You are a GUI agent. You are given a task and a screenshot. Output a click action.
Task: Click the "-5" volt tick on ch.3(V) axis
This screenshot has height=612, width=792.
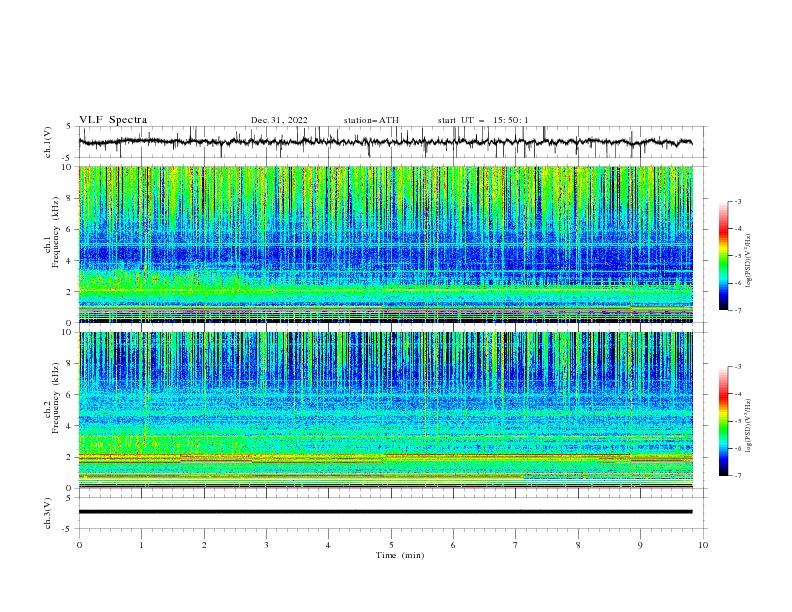tap(68, 529)
